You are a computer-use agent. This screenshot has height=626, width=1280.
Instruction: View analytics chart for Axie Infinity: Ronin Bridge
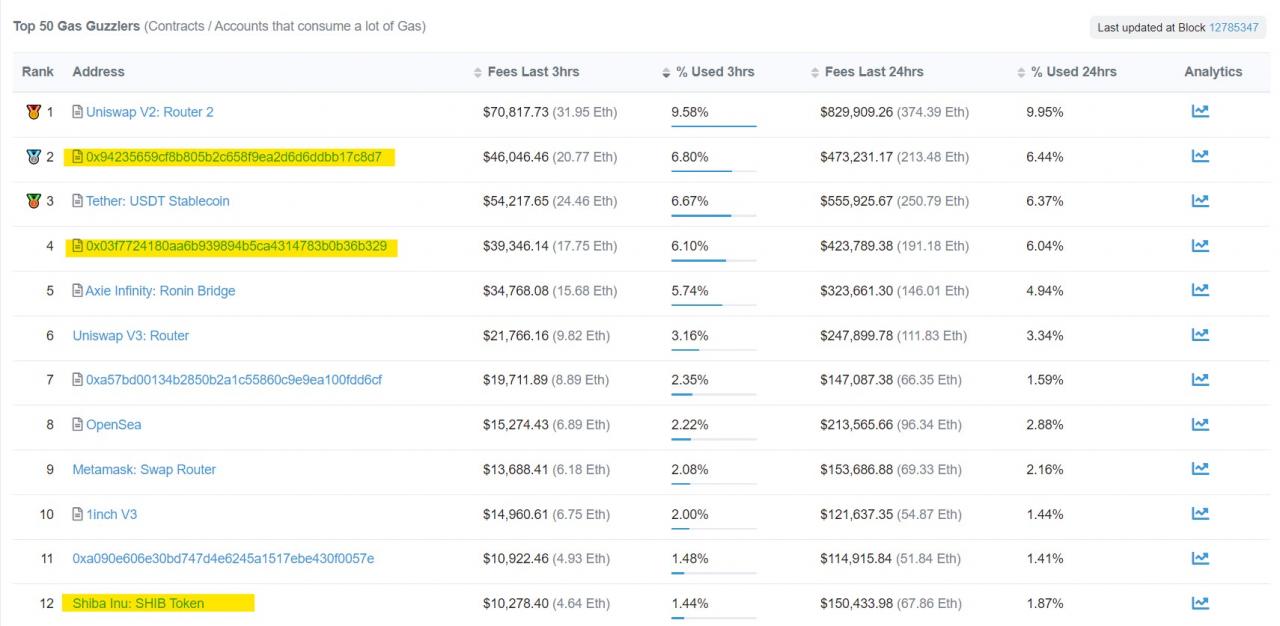tap(1200, 291)
